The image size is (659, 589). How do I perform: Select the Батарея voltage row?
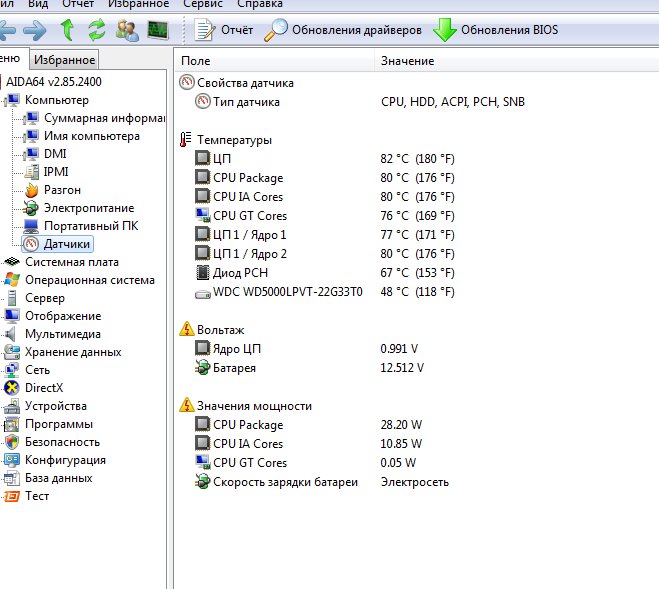(310, 368)
